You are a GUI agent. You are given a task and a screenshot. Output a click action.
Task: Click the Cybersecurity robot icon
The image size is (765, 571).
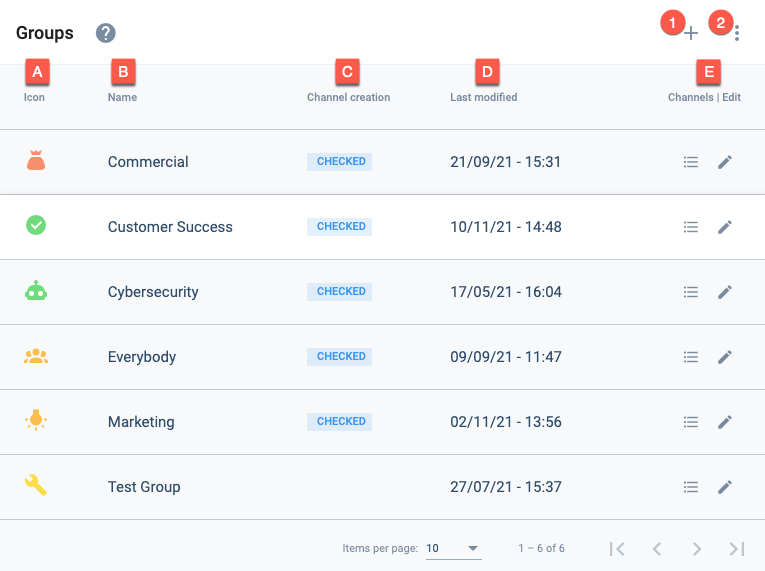pyautogui.click(x=36, y=290)
